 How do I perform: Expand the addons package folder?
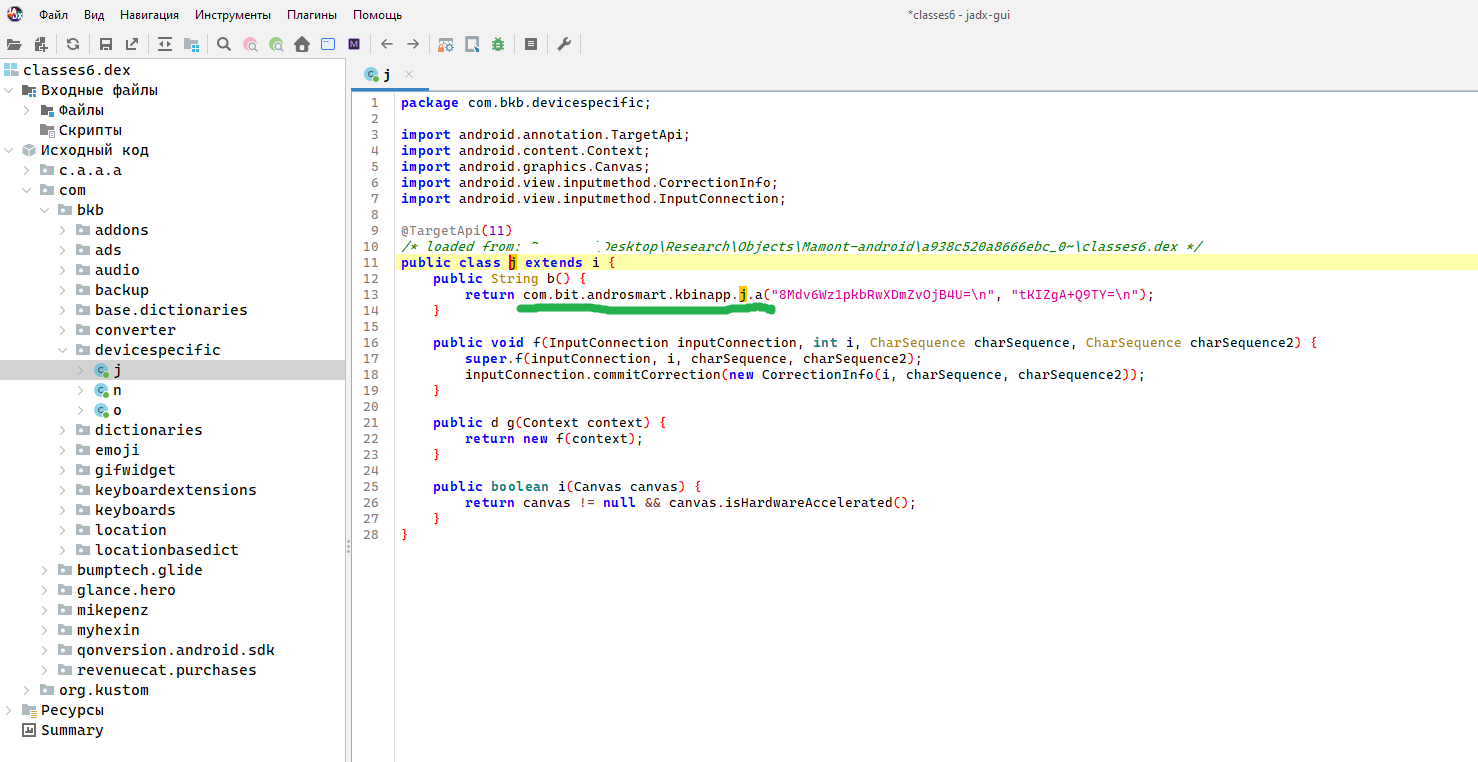(x=64, y=230)
